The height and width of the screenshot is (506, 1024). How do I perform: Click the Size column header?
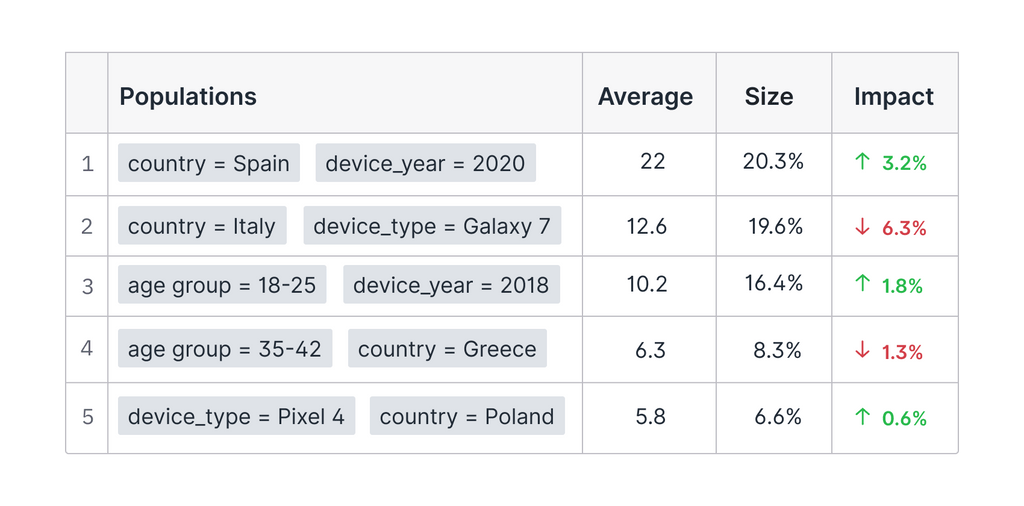pos(769,97)
